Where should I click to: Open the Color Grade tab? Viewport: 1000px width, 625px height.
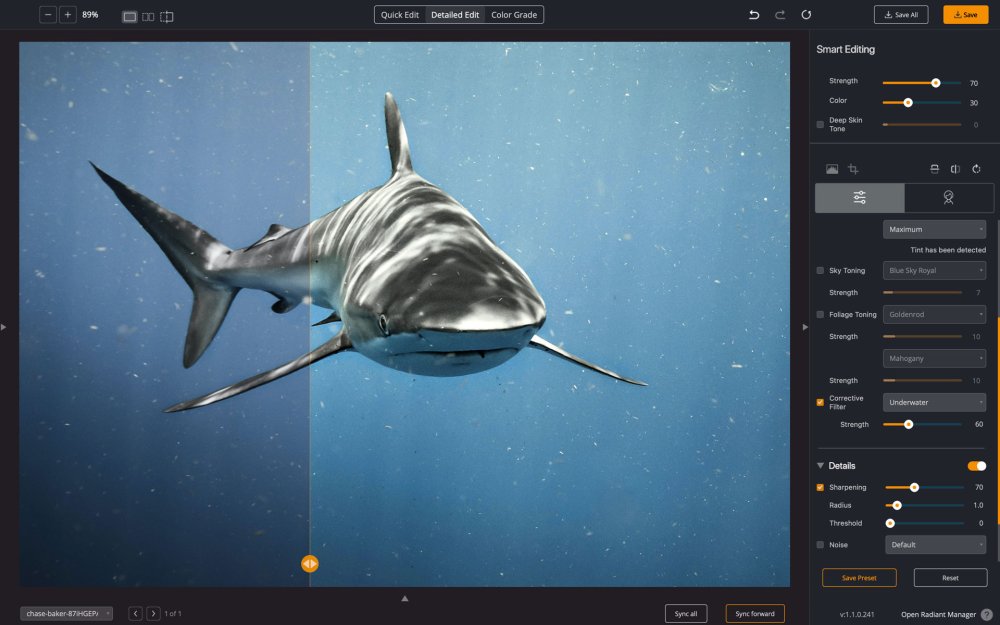click(514, 15)
